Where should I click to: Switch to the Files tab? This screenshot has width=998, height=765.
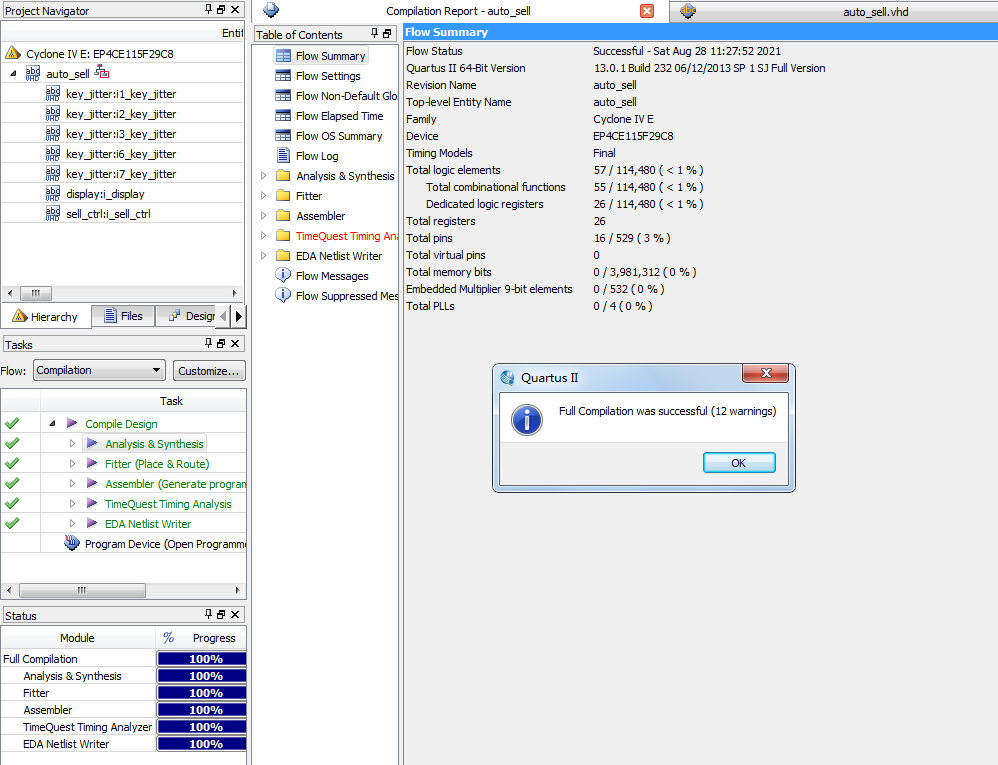[x=122, y=316]
